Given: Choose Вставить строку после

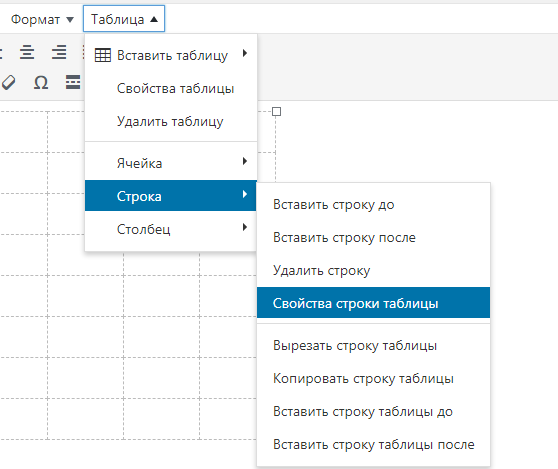Looking at the screenshot, I should 373,237.
